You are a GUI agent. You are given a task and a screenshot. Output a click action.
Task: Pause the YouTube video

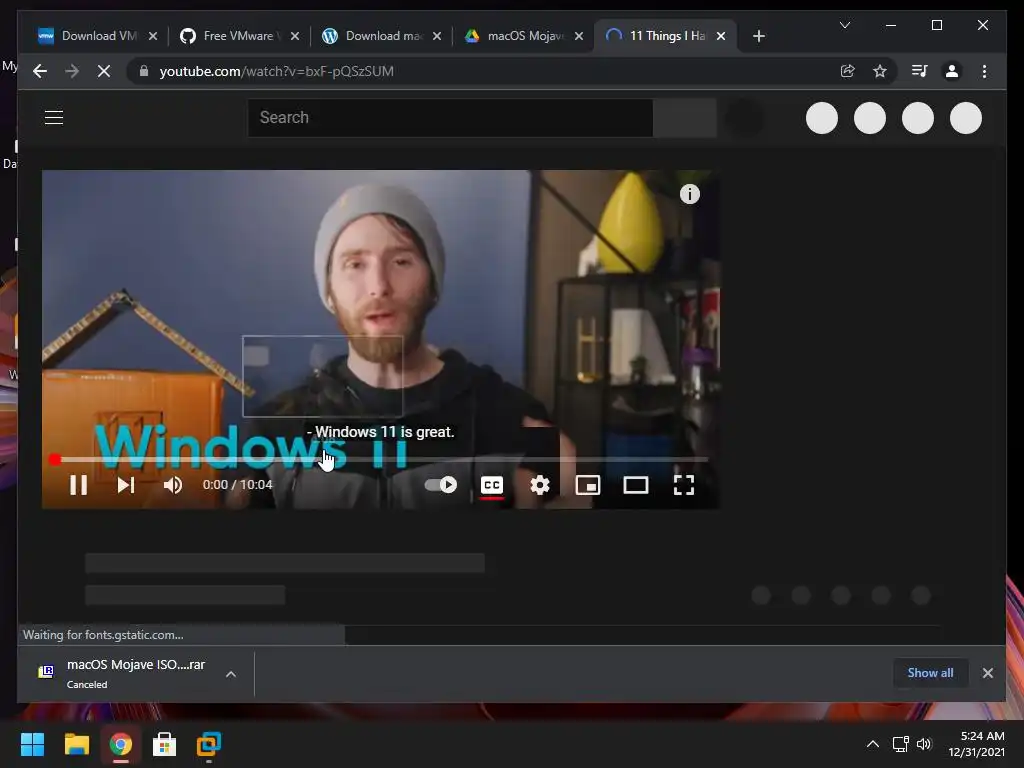click(78, 485)
